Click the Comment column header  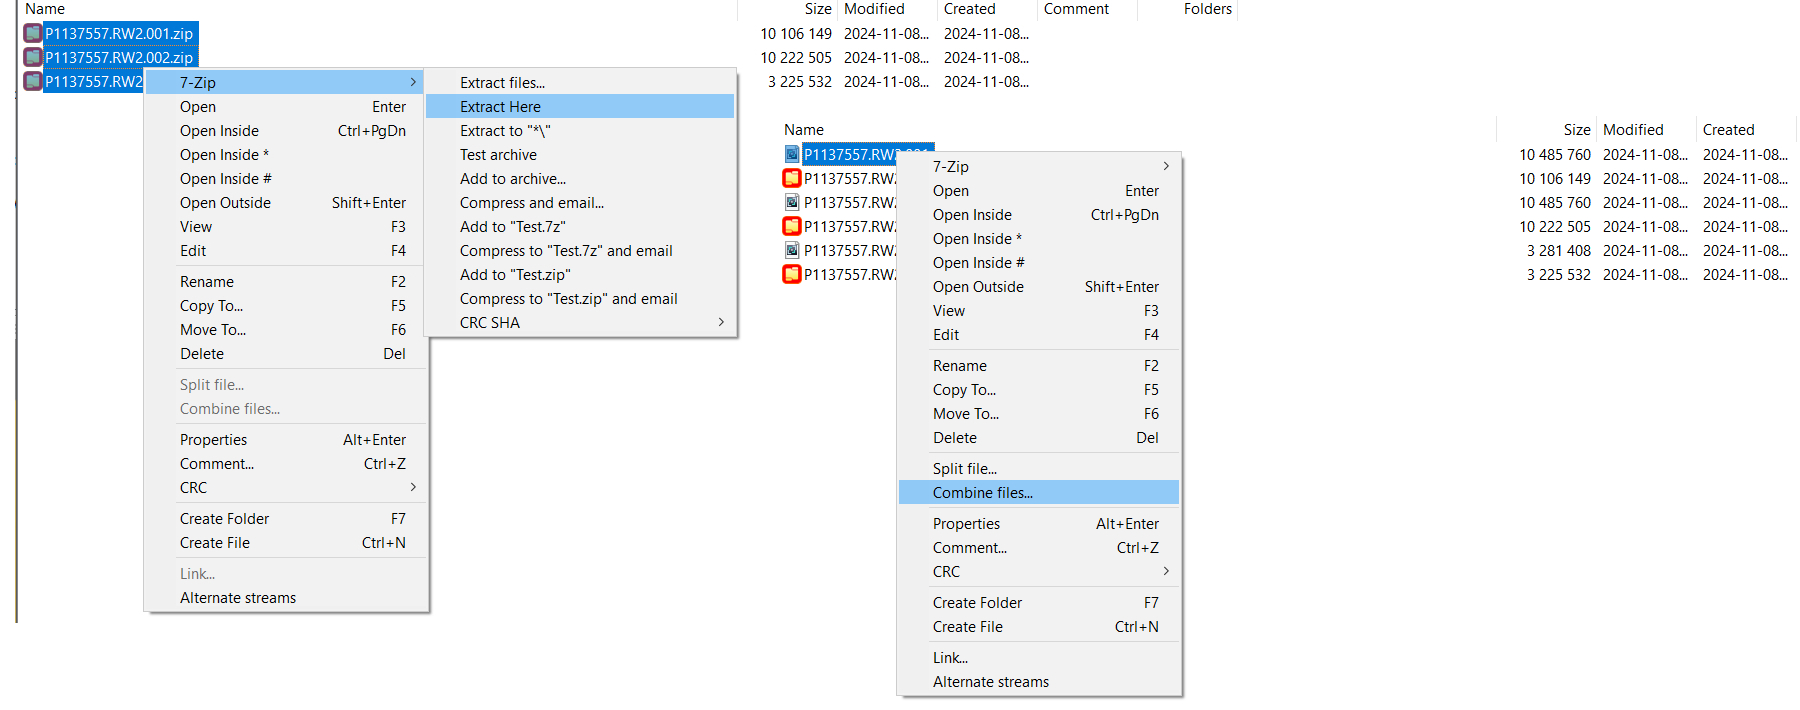1076,9
